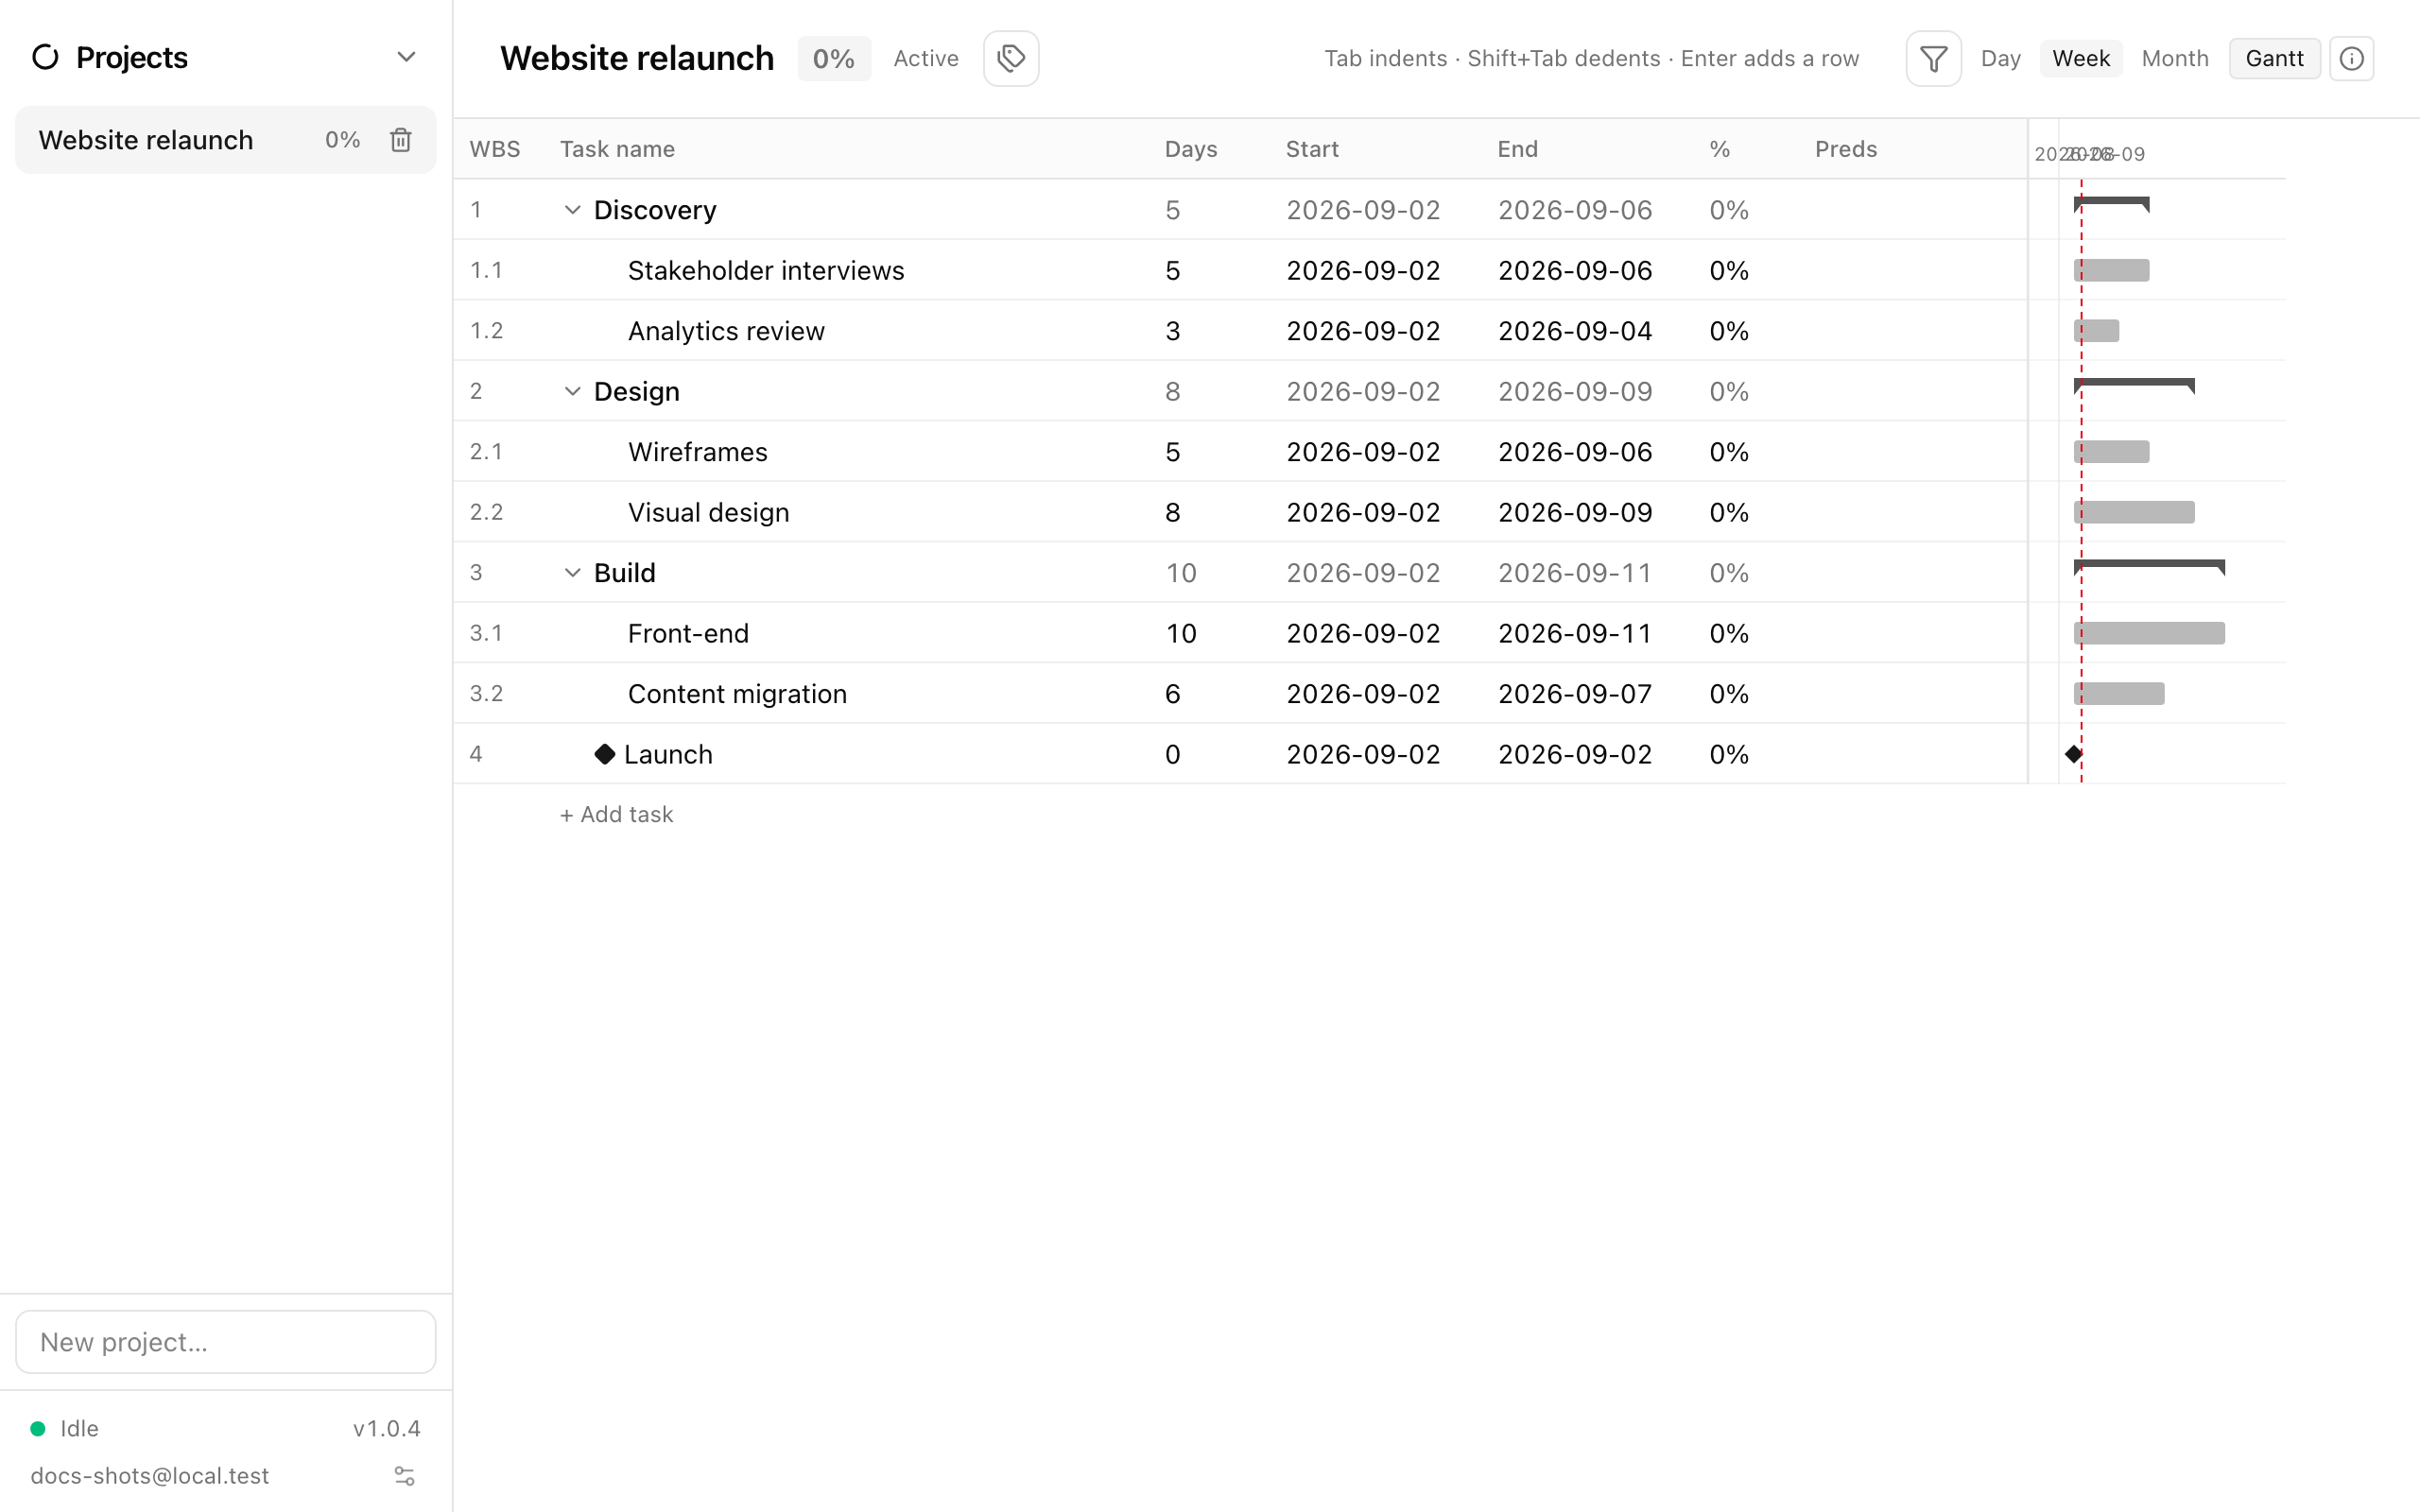This screenshot has height=1512, width=2420.
Task: Switch timeline to Week view
Action: pos(2081,58)
